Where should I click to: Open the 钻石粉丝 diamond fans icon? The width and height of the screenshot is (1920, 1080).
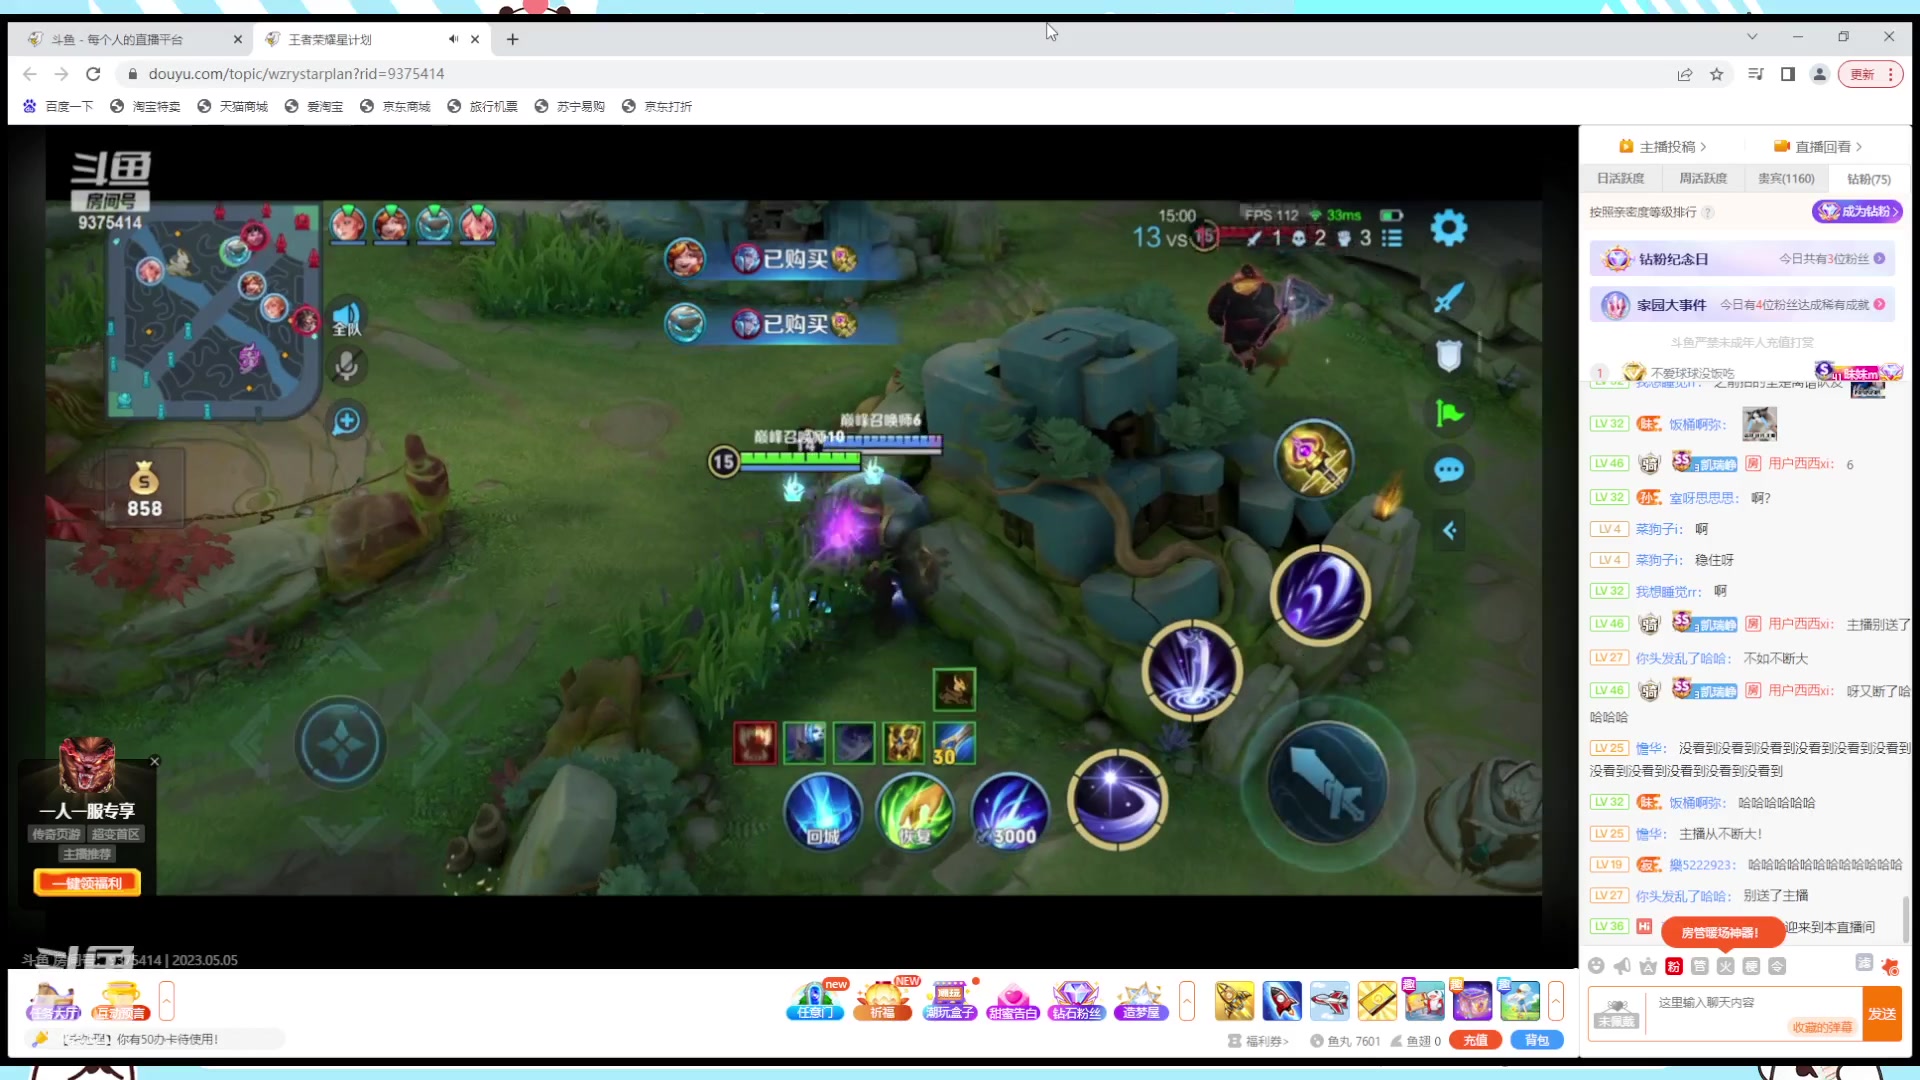click(1076, 1000)
